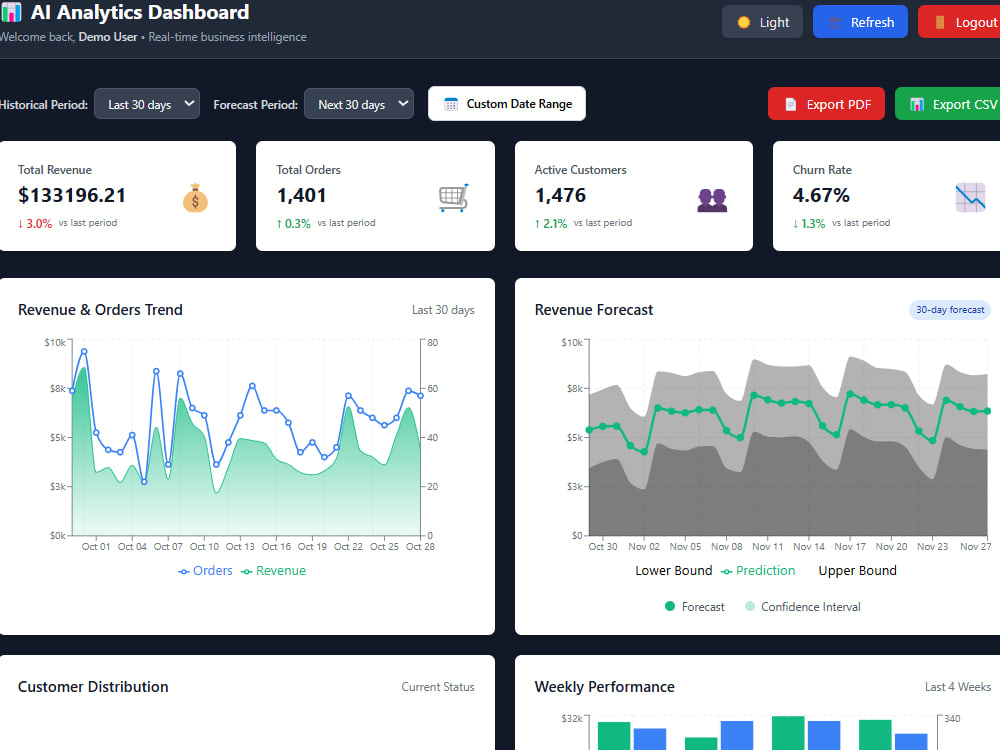The height and width of the screenshot is (750, 1000).
Task: Toggle Light theme mode
Action: point(762,22)
